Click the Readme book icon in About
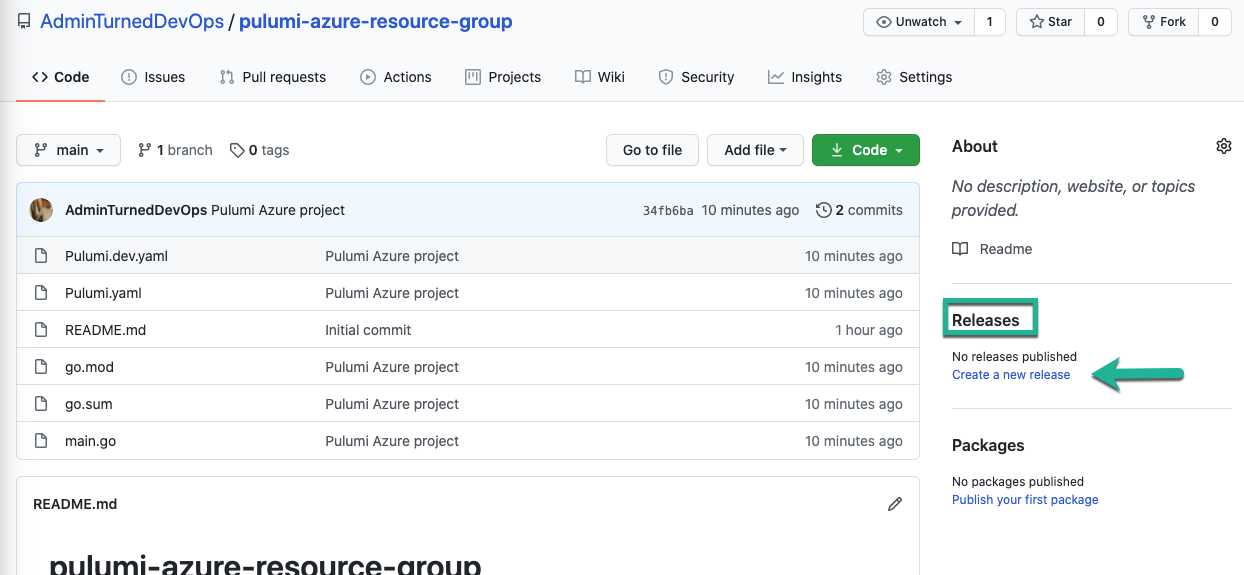This screenshot has height=575, width=1244. 960,249
